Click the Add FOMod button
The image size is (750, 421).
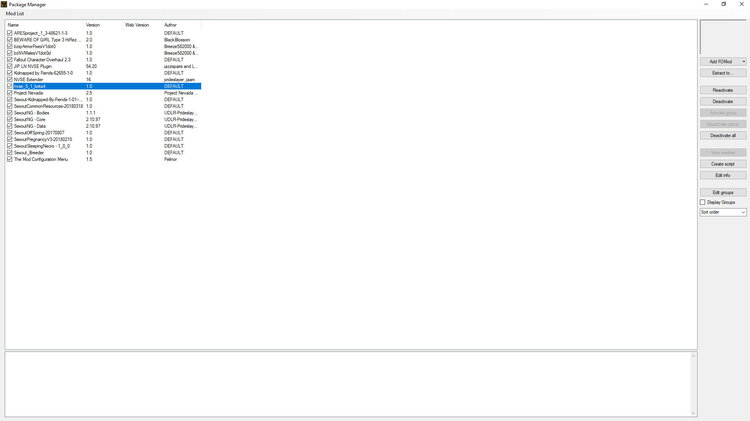tap(720, 62)
